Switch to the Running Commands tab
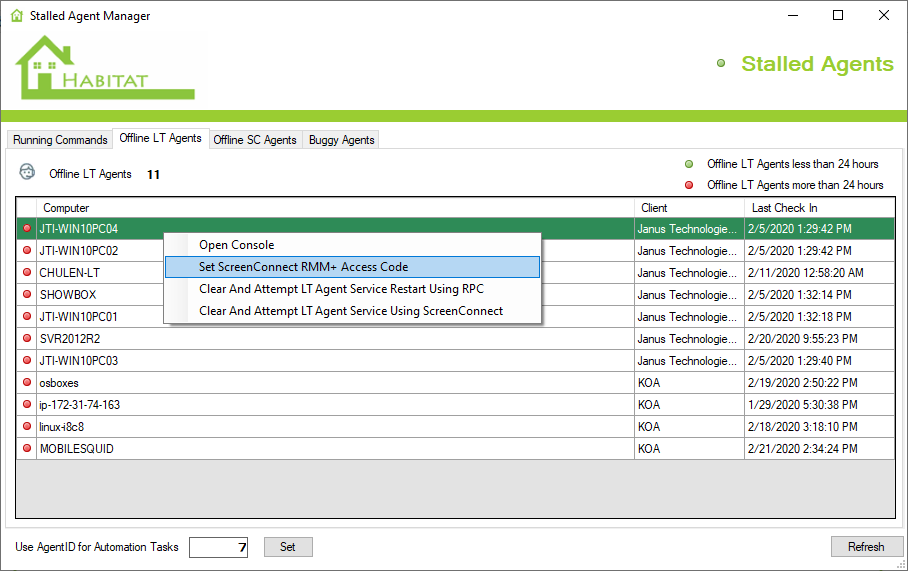The width and height of the screenshot is (908, 571). click(x=60, y=140)
